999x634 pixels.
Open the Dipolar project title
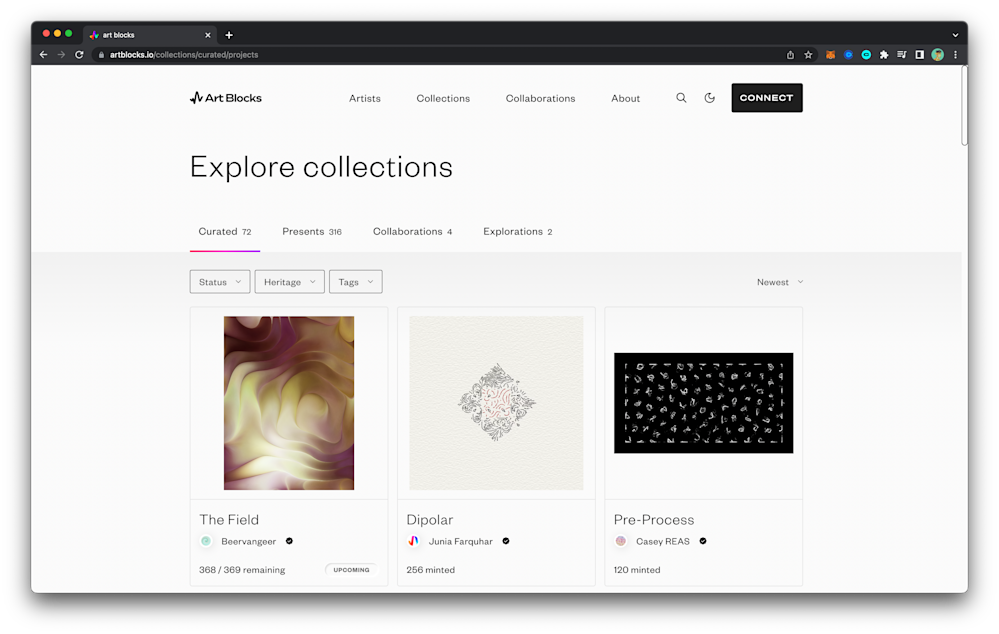click(x=429, y=519)
